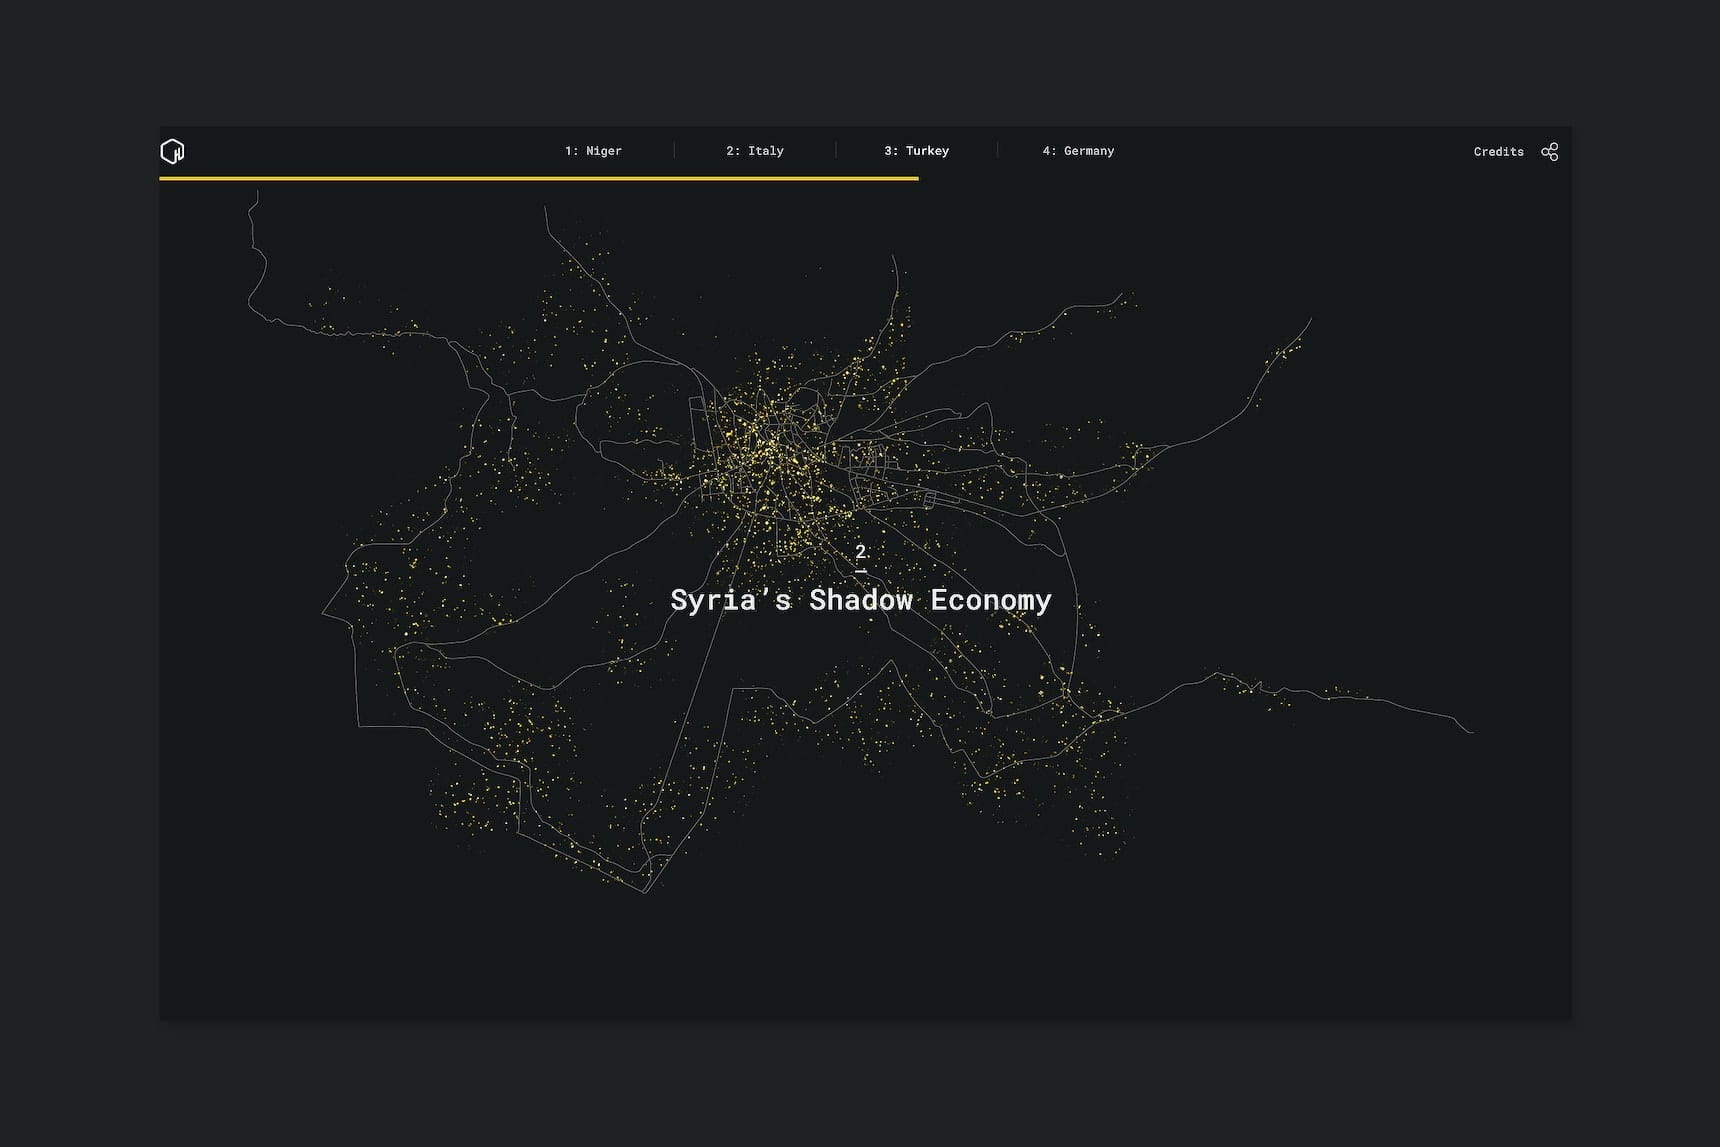
Task: Select the 2: Italy chapter tab
Action: click(755, 151)
